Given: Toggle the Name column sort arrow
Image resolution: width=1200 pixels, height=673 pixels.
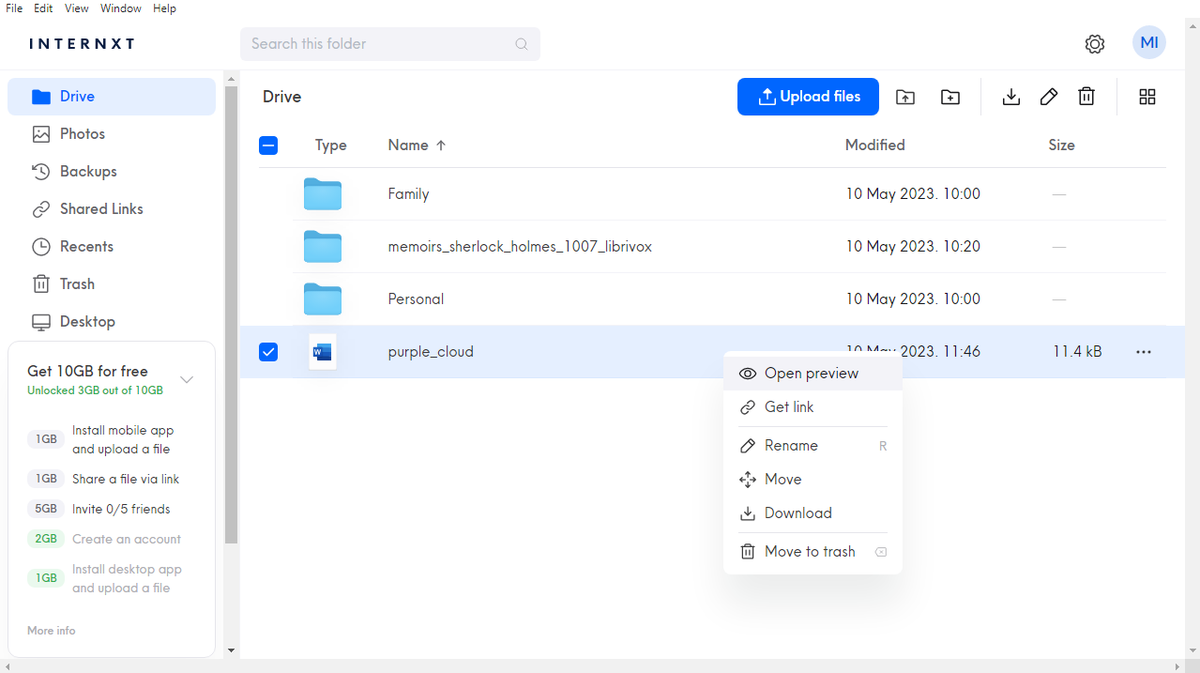Looking at the screenshot, I should 443,144.
